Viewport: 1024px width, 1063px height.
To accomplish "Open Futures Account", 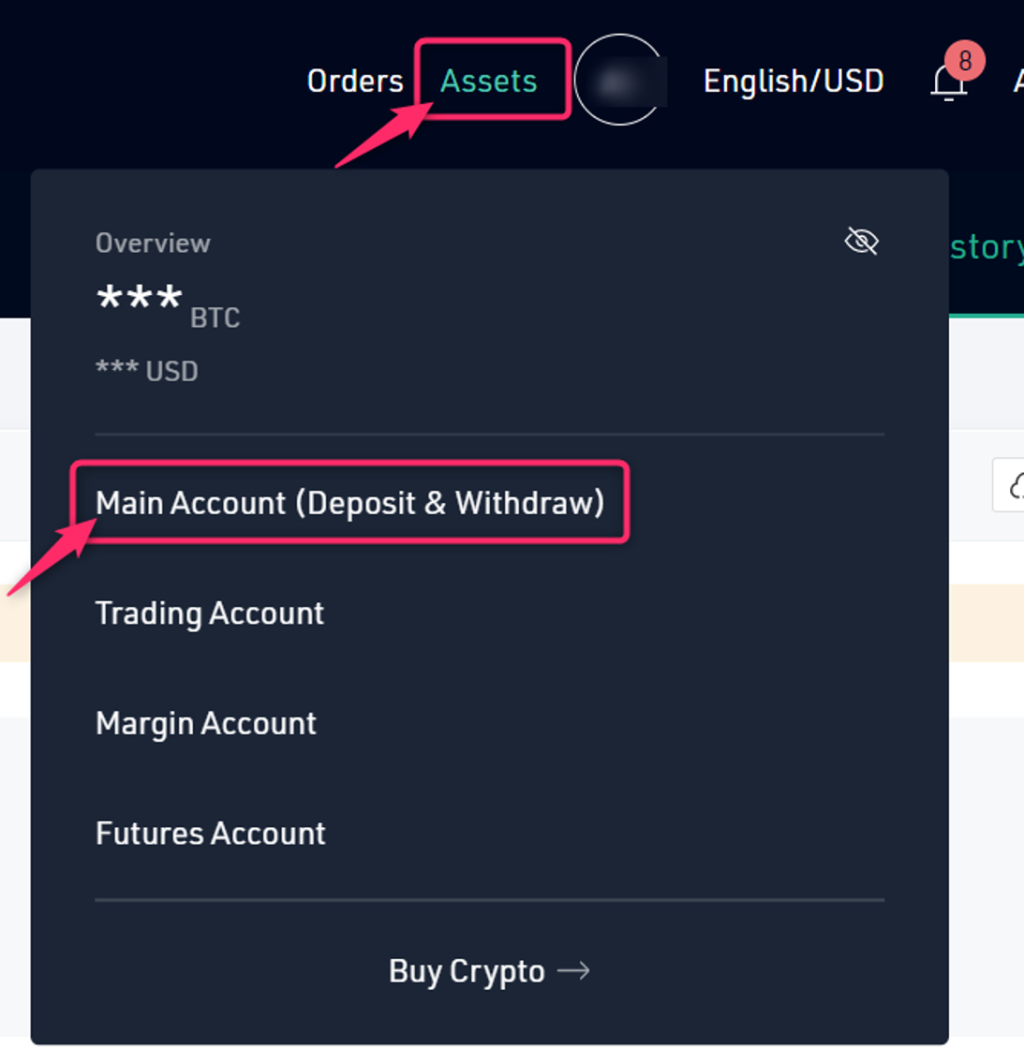I will [x=210, y=834].
